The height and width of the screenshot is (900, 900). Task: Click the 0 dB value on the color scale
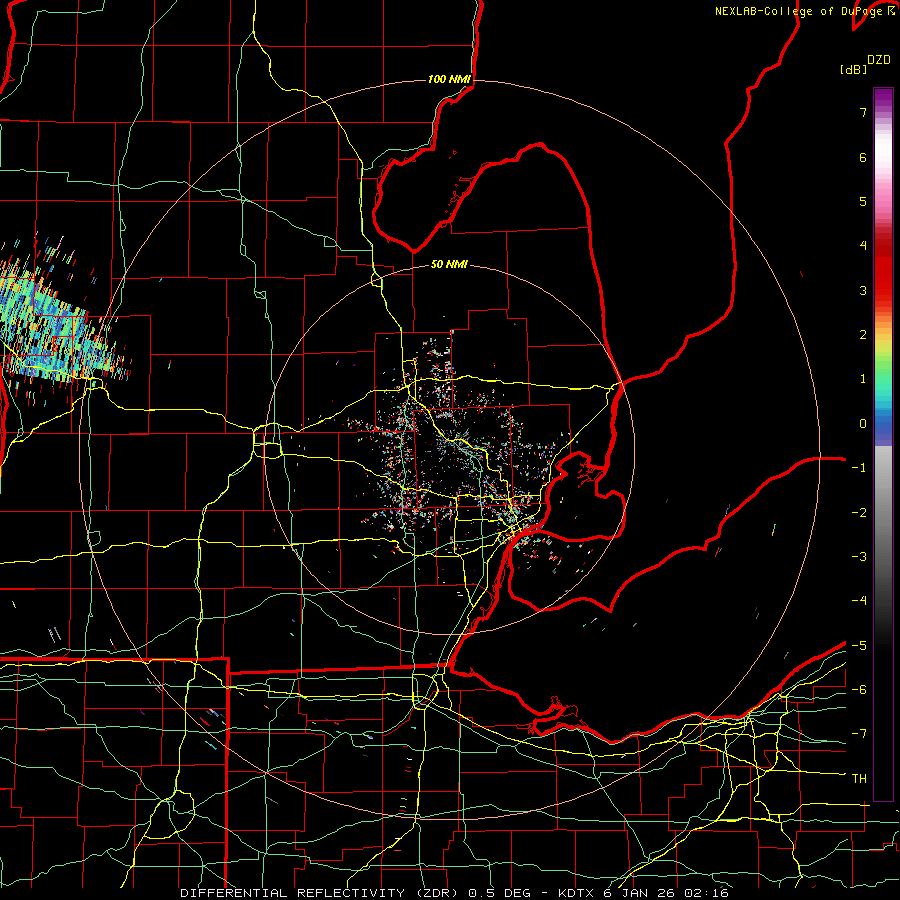click(863, 424)
